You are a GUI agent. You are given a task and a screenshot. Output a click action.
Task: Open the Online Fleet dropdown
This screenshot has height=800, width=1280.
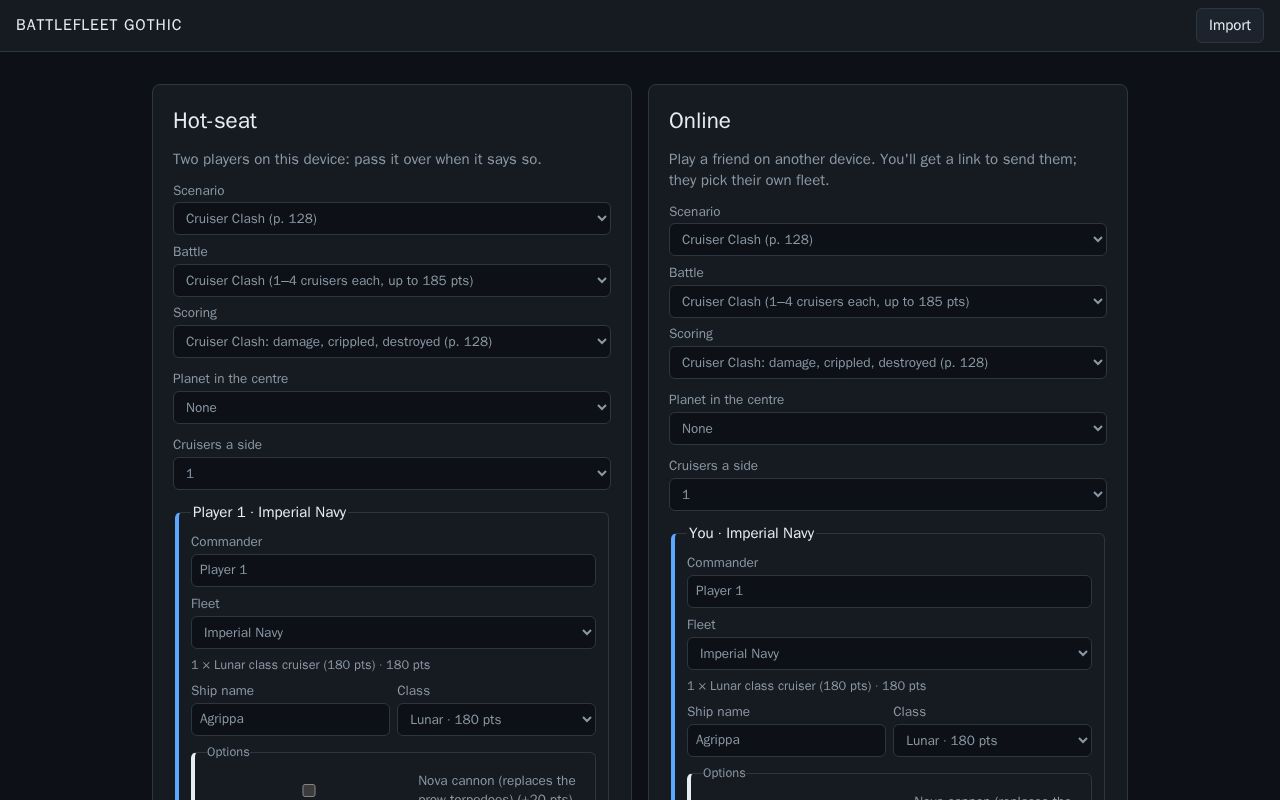pos(889,654)
